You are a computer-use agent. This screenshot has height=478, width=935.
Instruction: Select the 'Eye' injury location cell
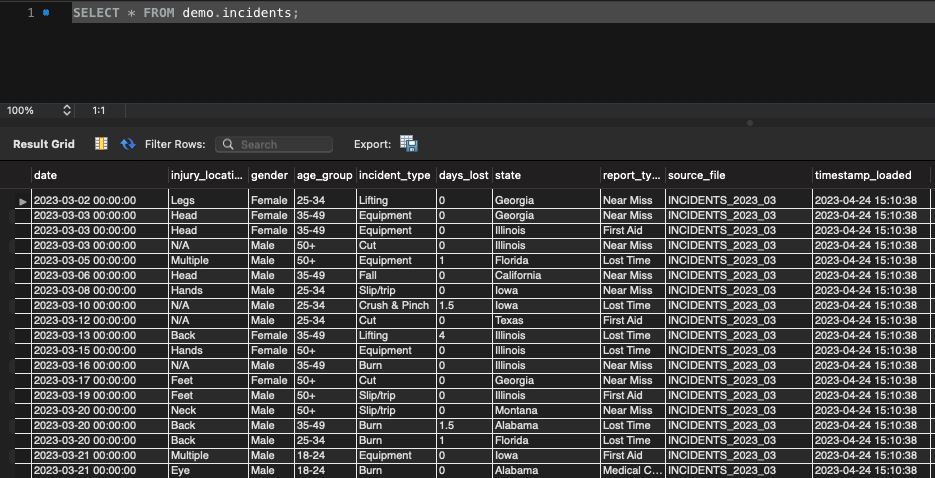(209, 470)
